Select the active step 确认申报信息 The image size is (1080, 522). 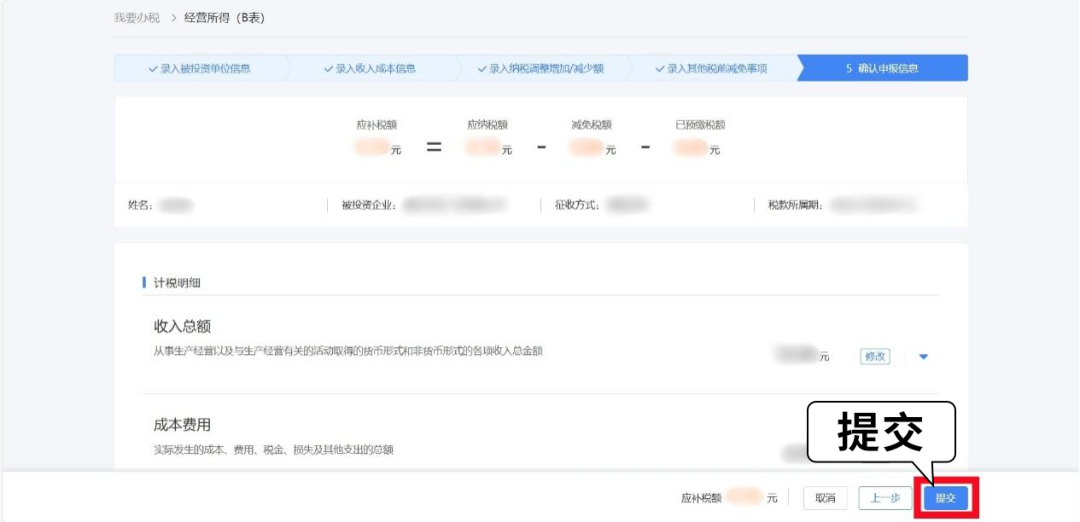click(882, 68)
